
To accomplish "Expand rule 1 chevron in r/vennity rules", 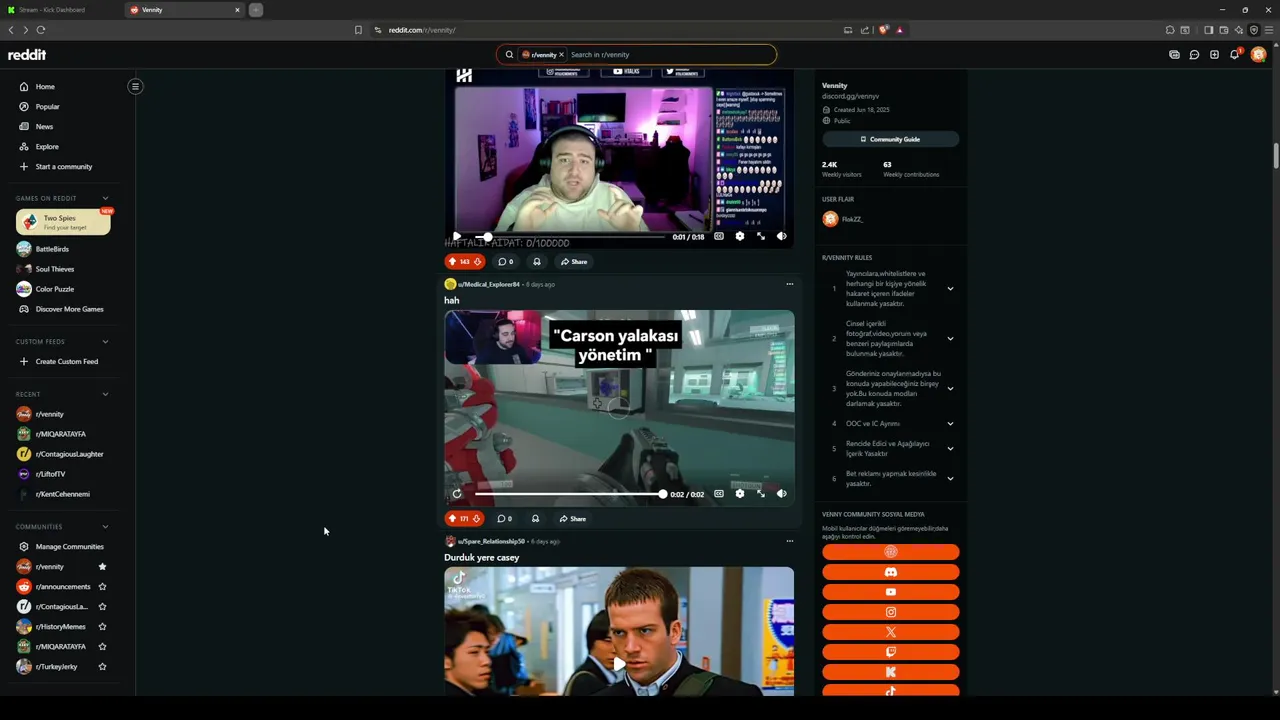I will click(x=950, y=289).
